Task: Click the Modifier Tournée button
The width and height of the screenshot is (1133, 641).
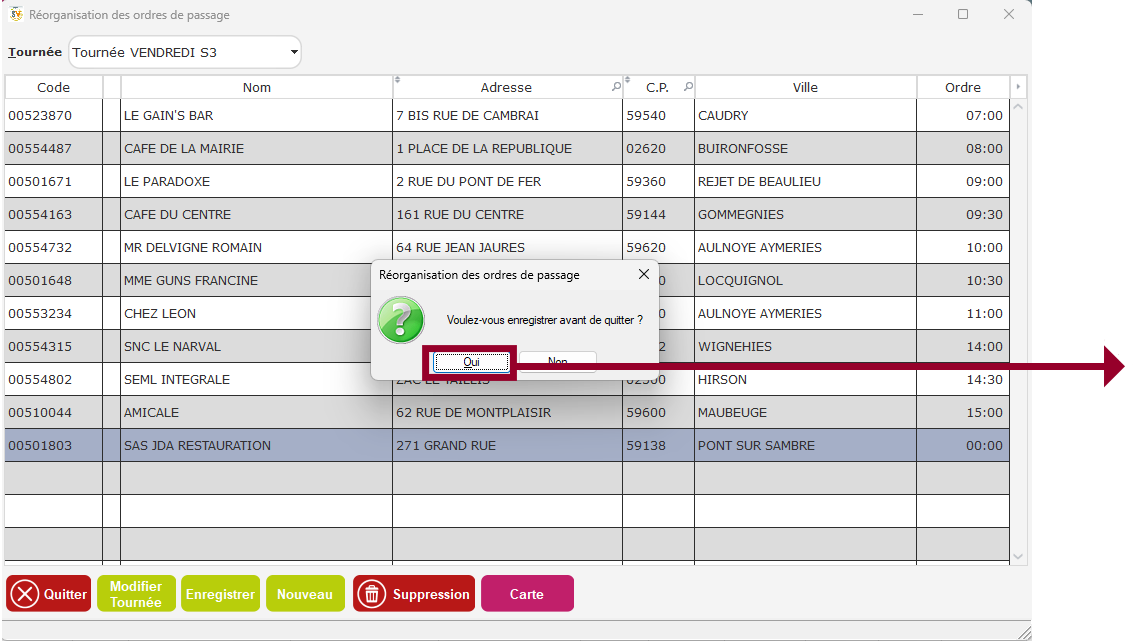Action: [136, 593]
